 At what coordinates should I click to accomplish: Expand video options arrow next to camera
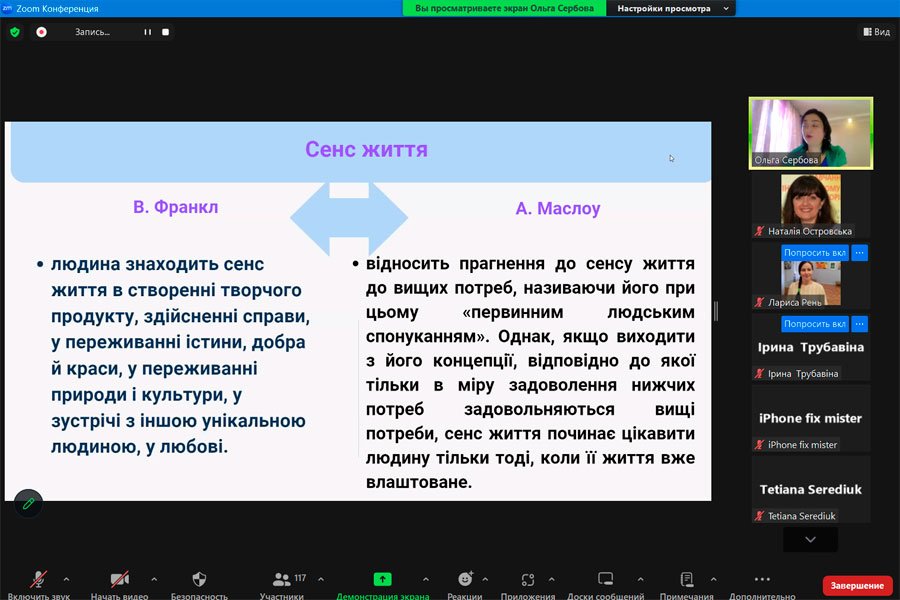point(154,579)
